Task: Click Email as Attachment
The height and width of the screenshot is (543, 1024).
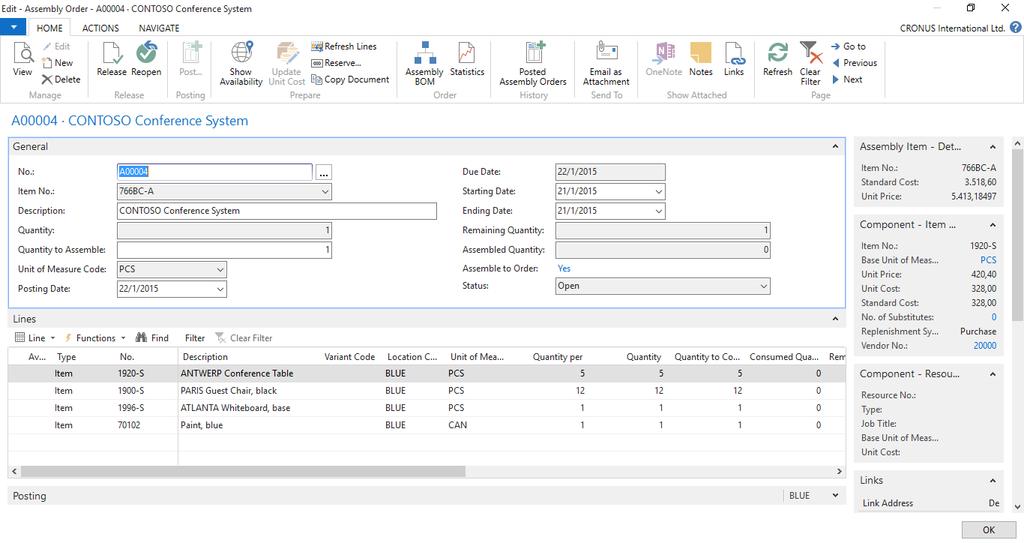Action: (x=606, y=64)
